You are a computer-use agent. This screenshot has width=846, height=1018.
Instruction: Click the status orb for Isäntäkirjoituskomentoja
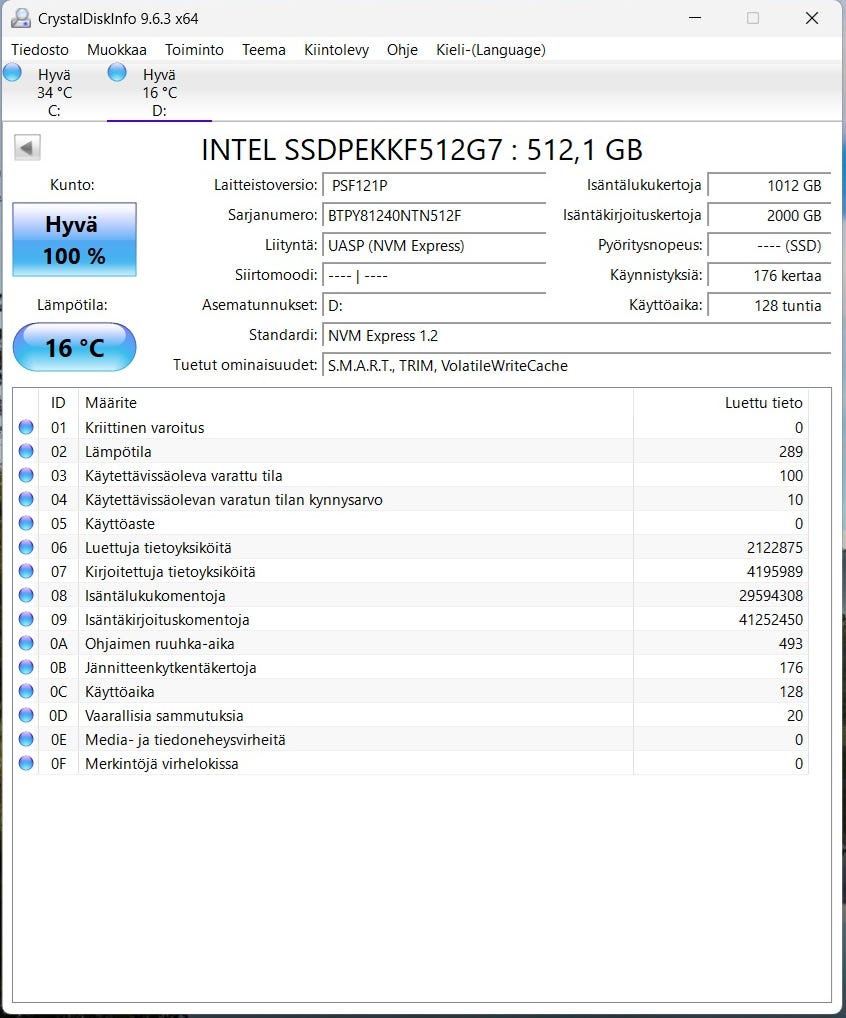26,619
